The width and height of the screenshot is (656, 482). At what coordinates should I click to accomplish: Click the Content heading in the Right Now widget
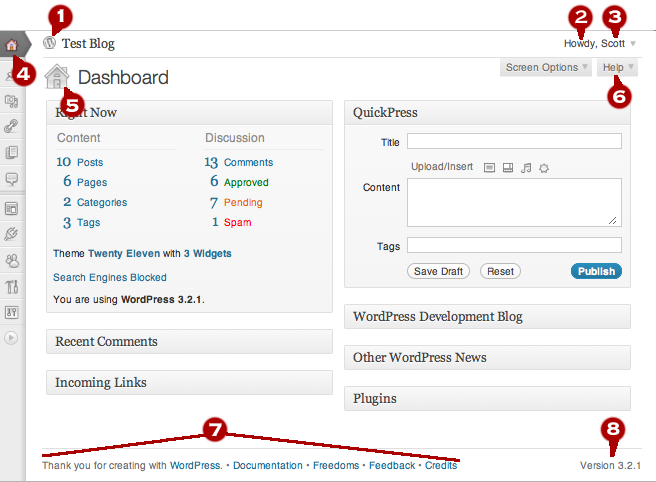(x=79, y=138)
